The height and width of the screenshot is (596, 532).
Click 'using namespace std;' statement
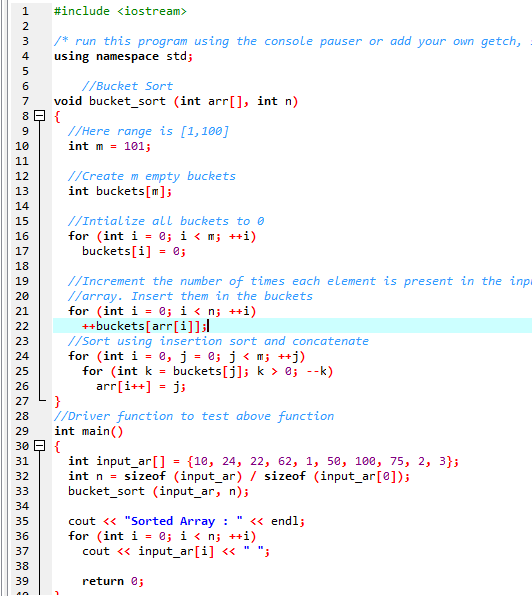(x=124, y=56)
